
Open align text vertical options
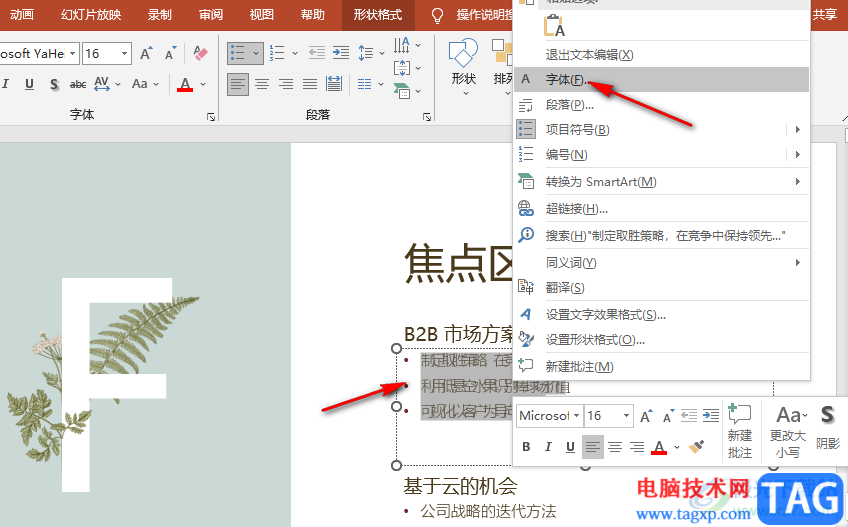coord(407,68)
